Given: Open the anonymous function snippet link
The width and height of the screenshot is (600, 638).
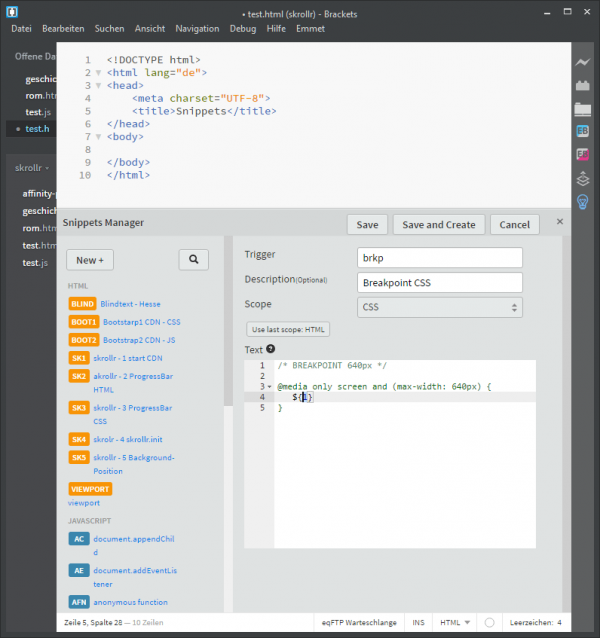Looking at the screenshot, I should point(130,602).
